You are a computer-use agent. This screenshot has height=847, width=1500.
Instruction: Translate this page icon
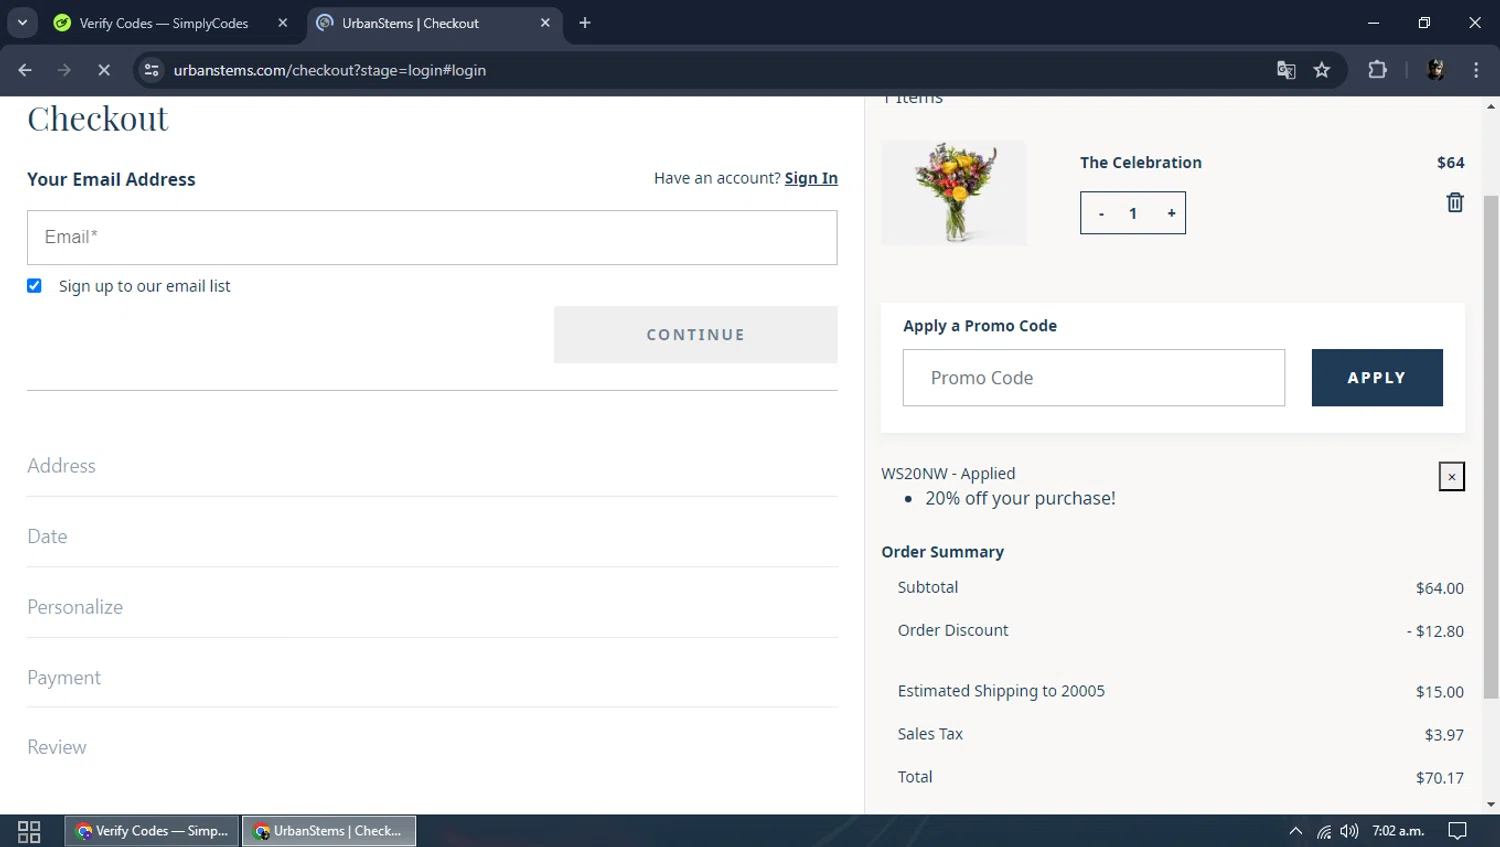pos(1286,70)
